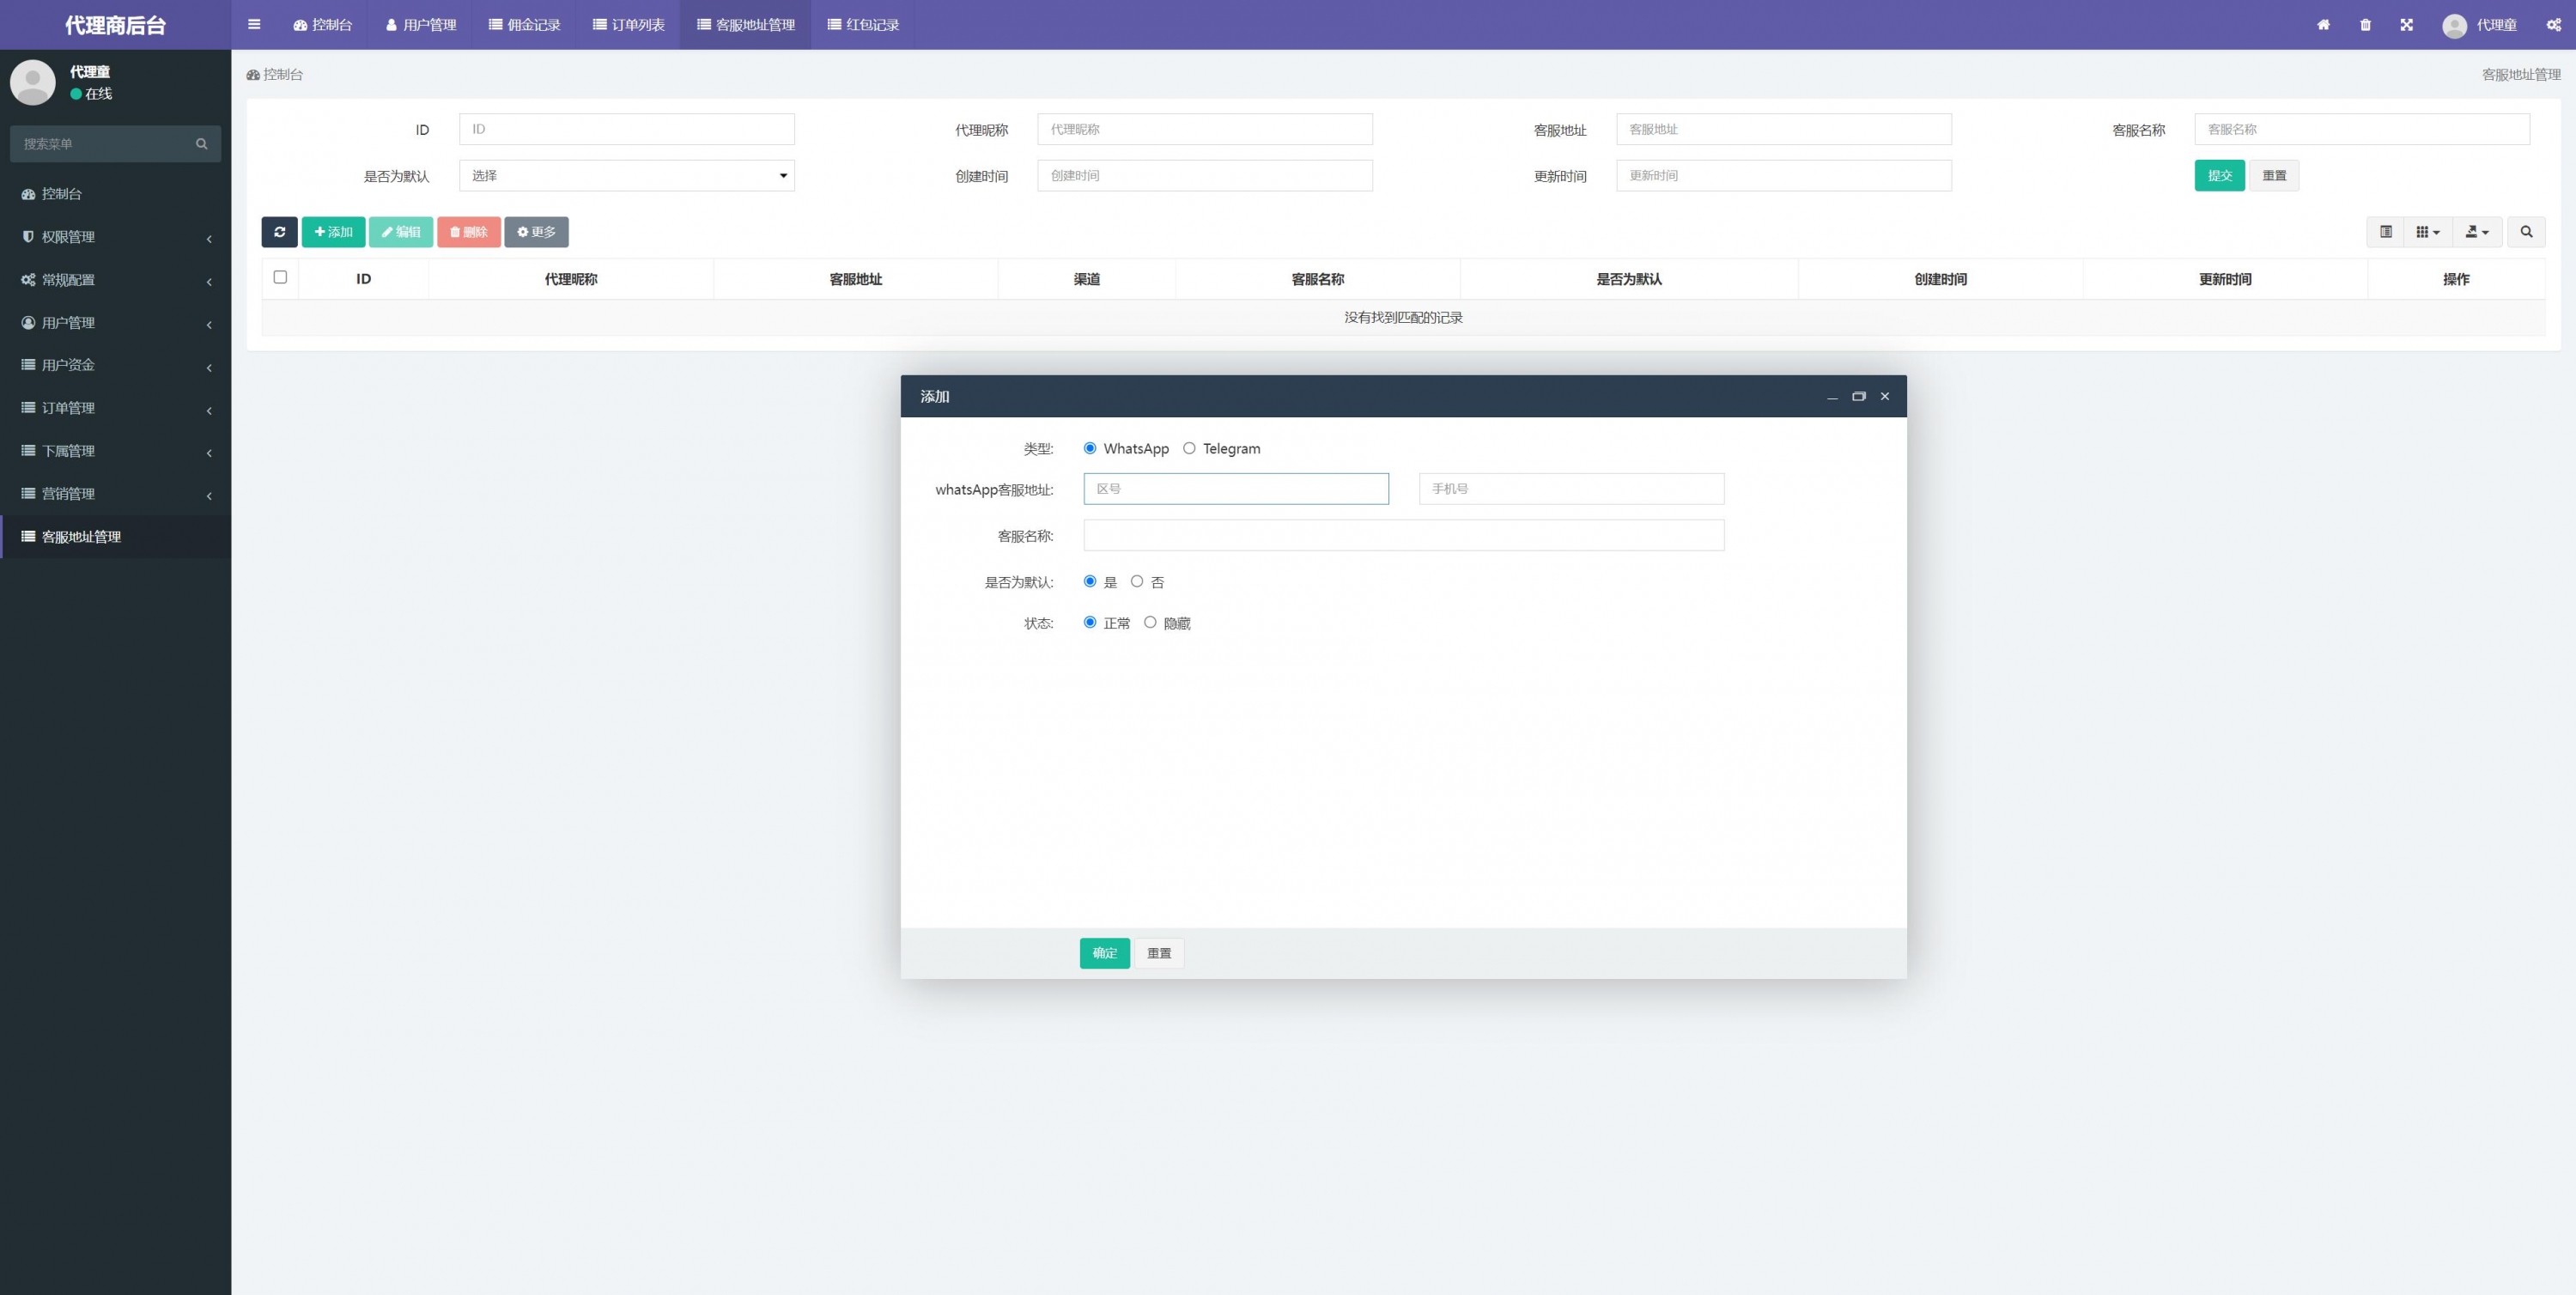This screenshot has width=2576, height=1295.
Task: Open the 佣金记录 top tab
Action: pos(524,25)
